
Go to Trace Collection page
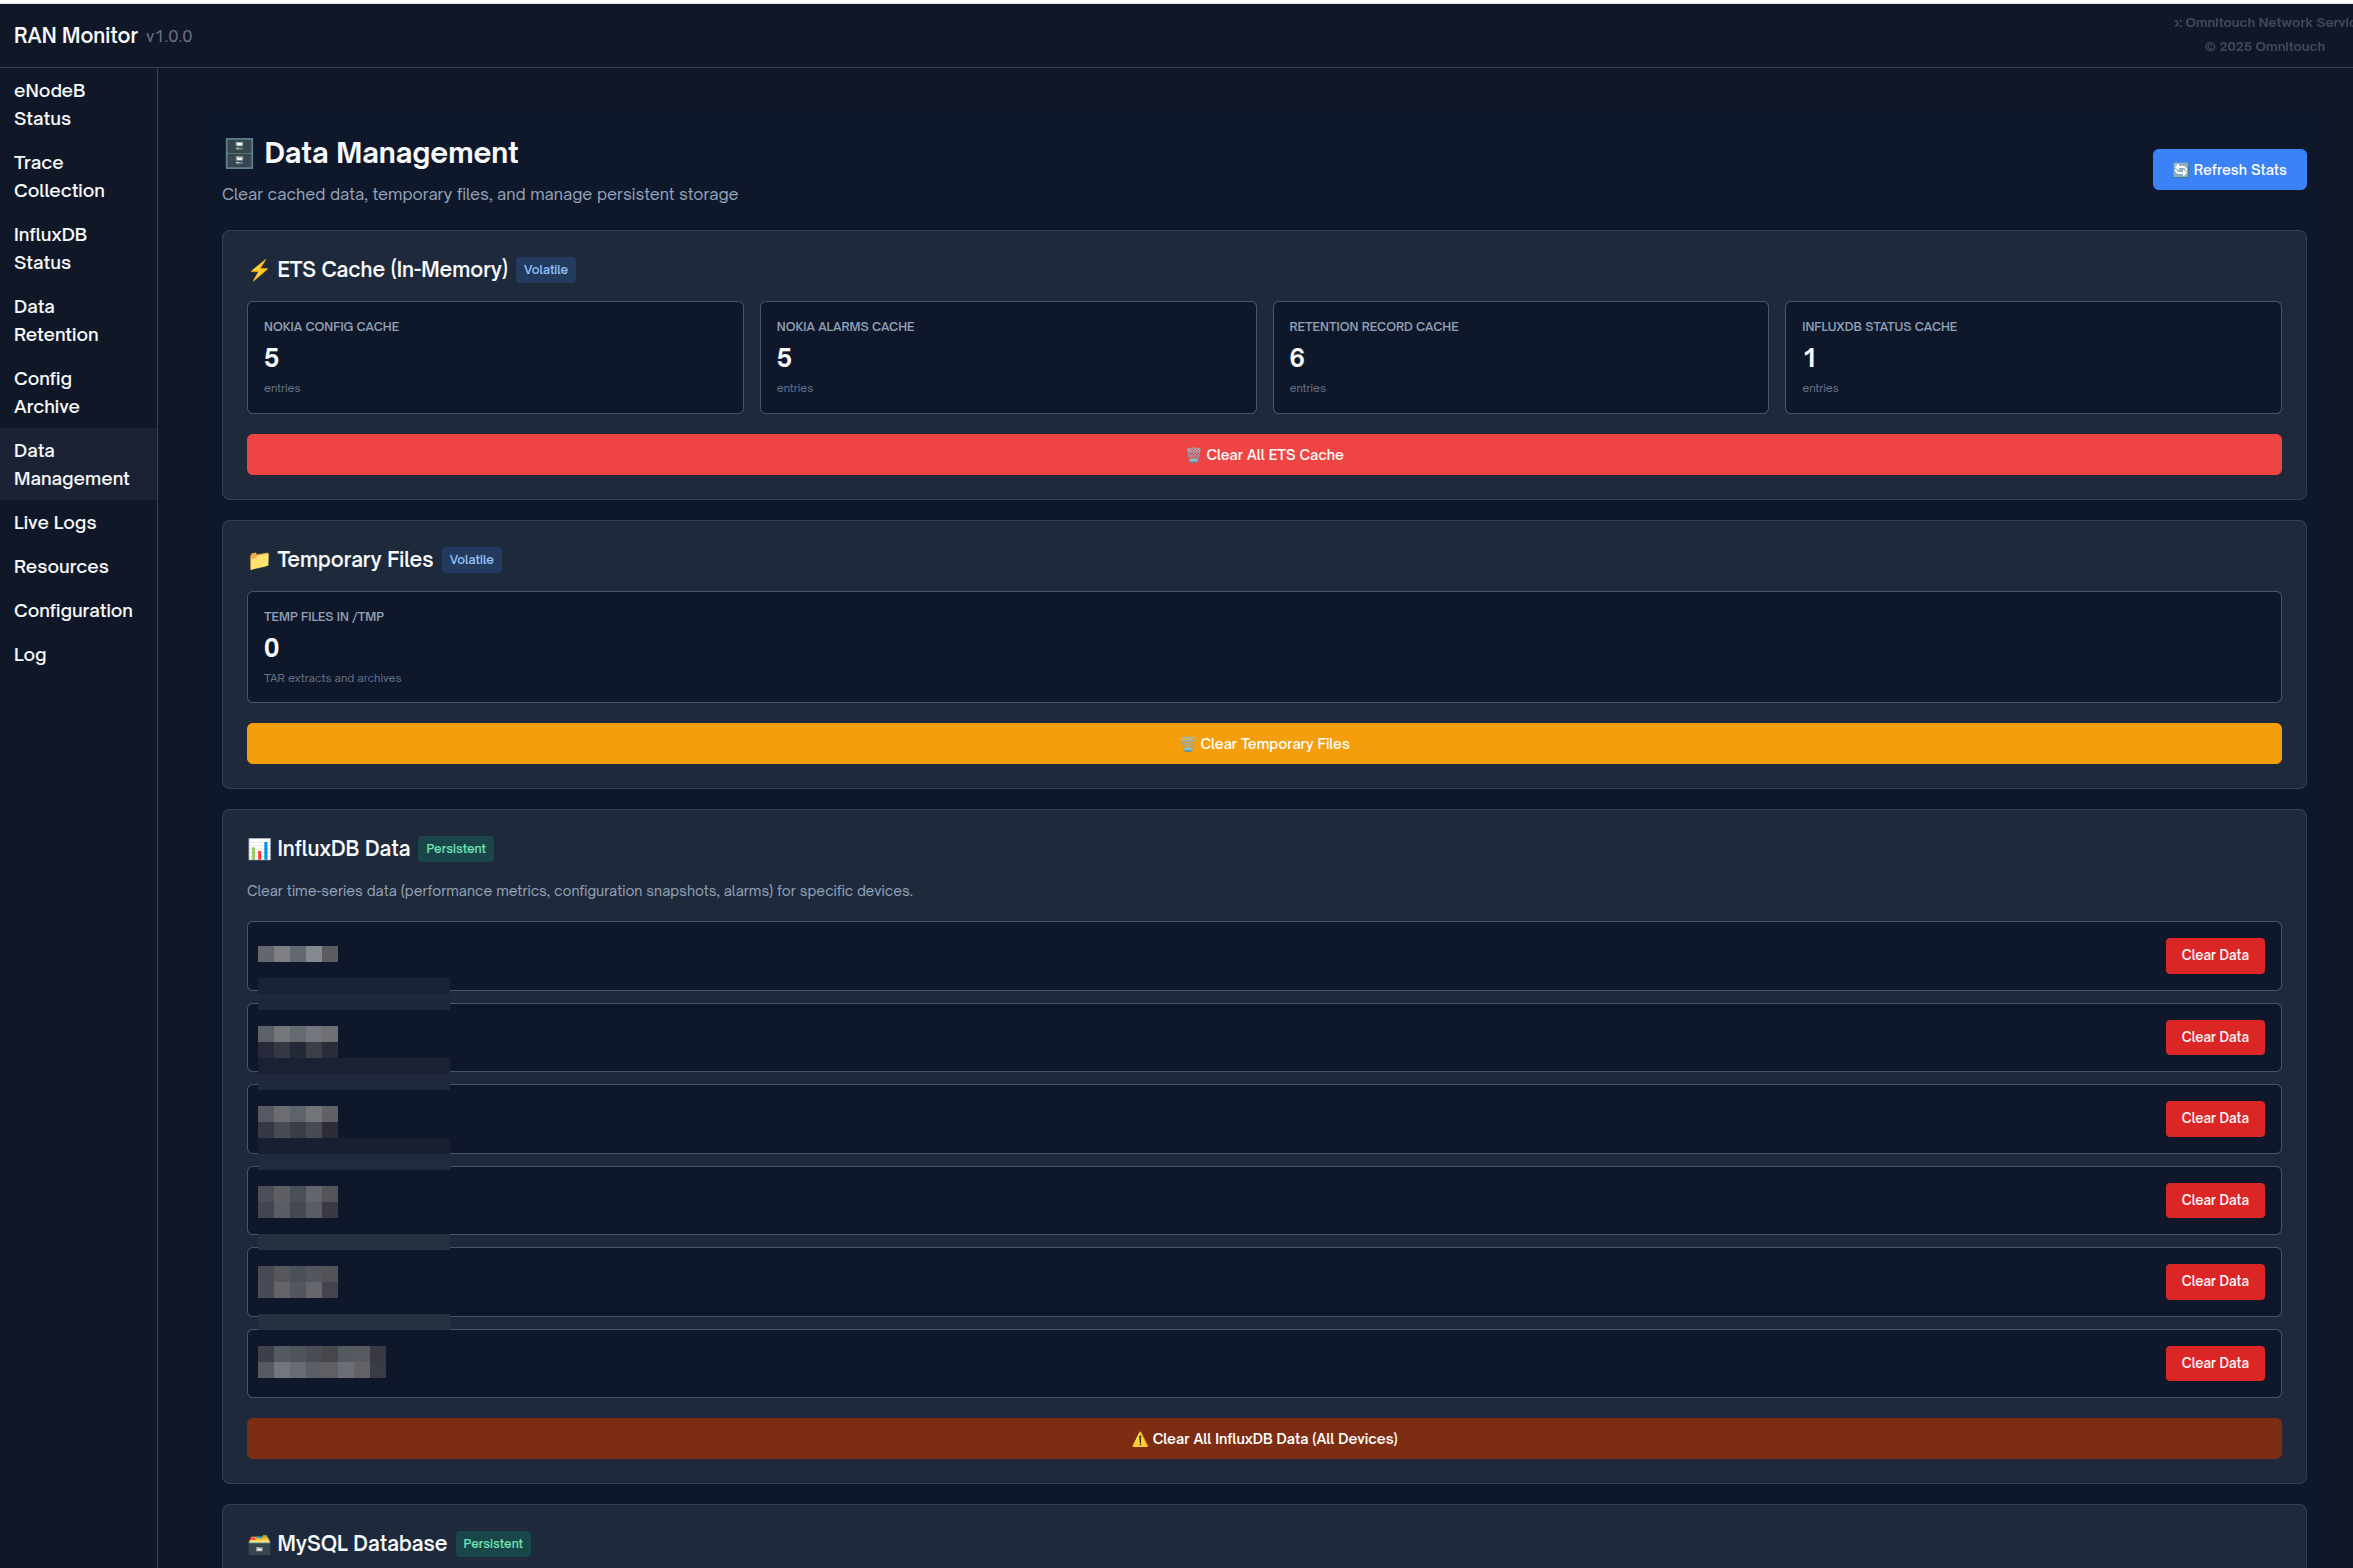pyautogui.click(x=59, y=177)
